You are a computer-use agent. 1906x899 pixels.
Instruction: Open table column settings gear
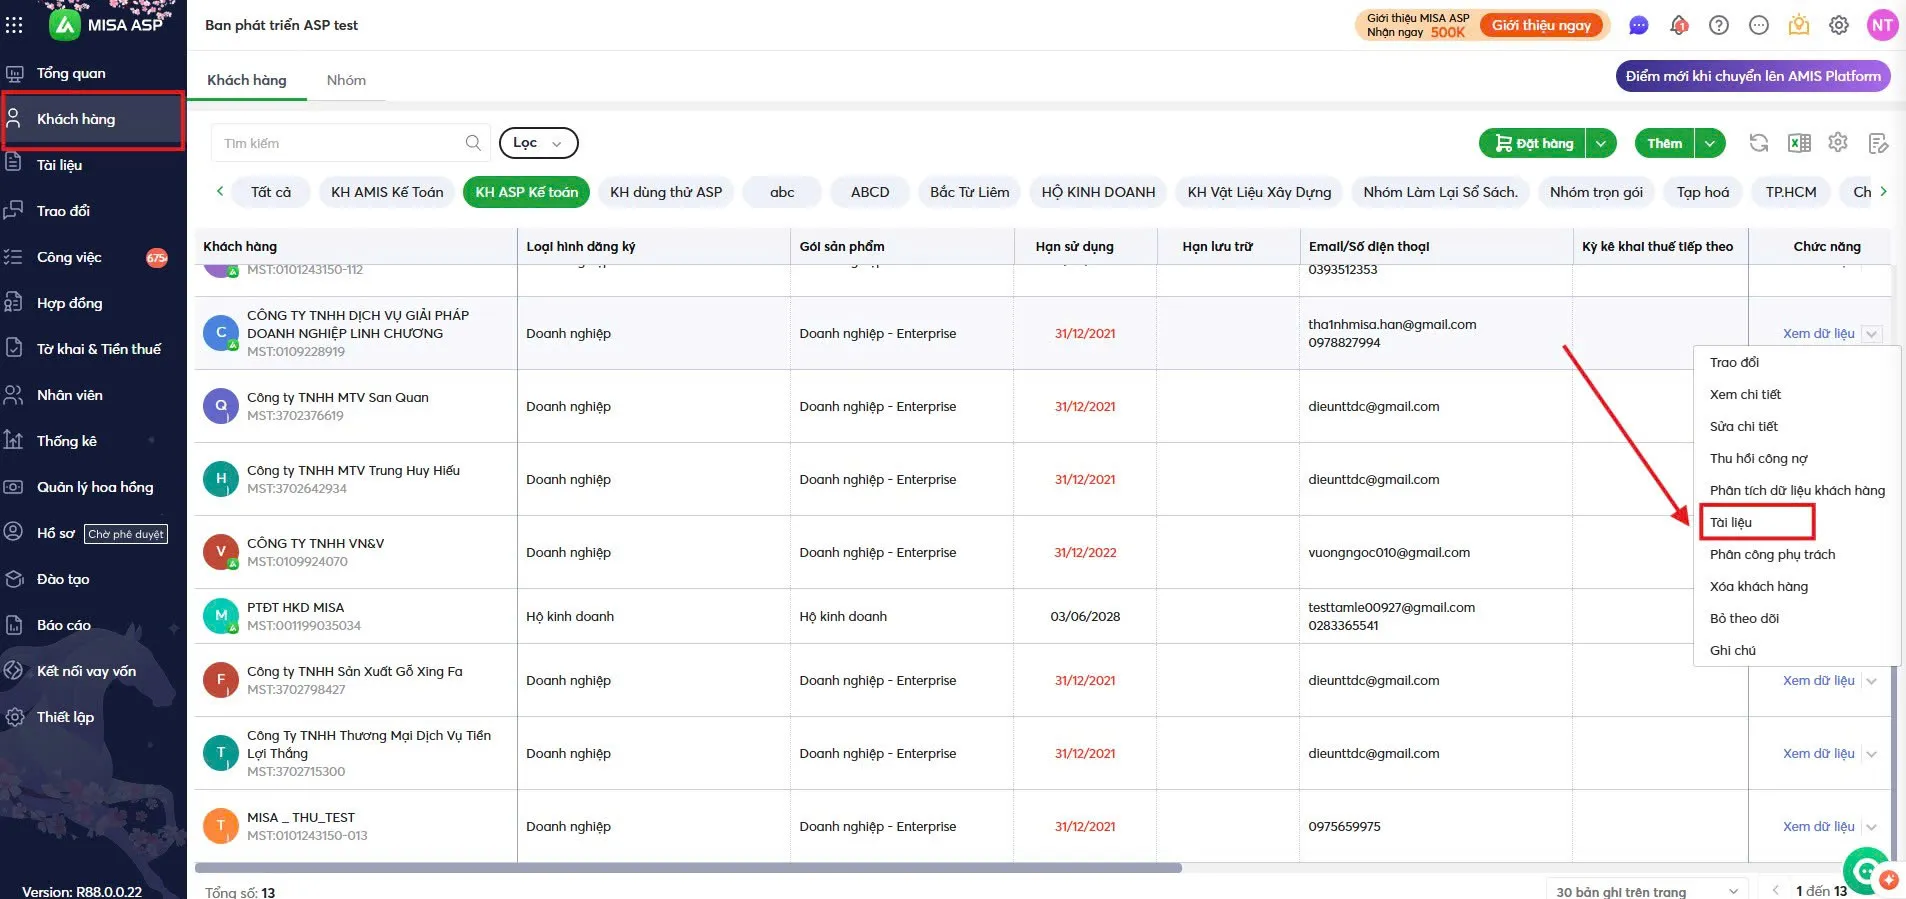coord(1838,143)
